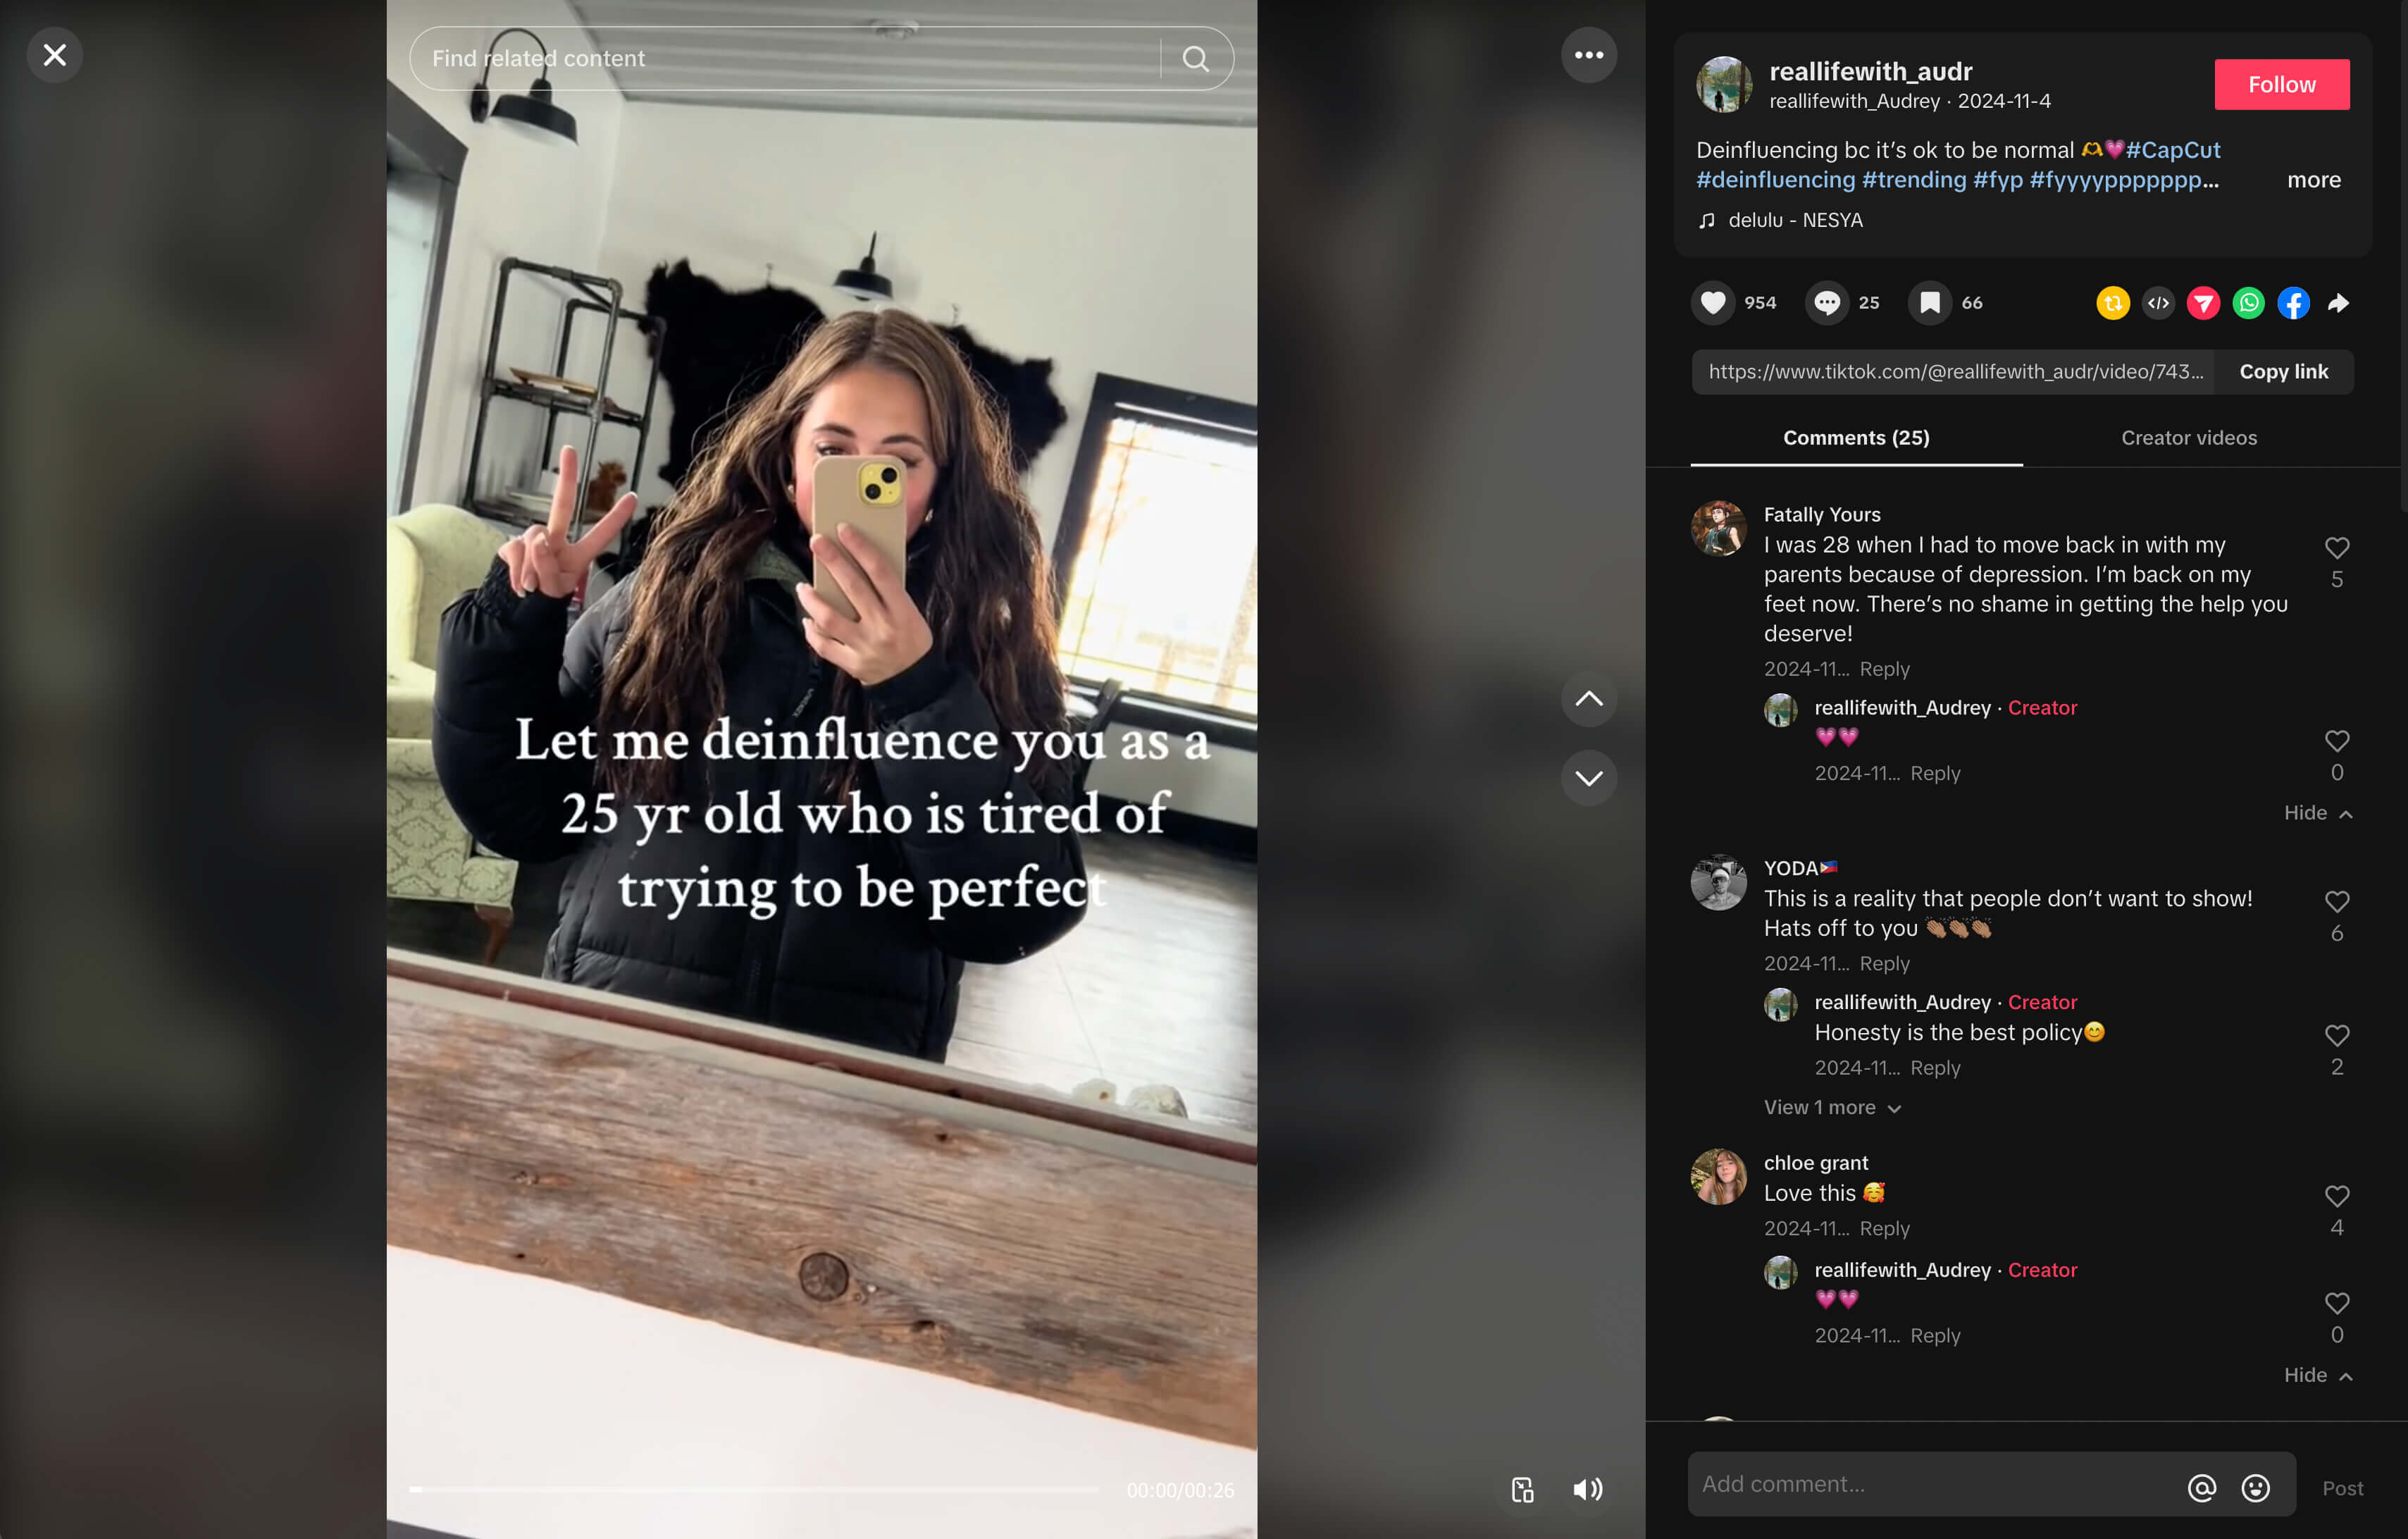
Task: Select the Comments tab
Action: (1855, 437)
